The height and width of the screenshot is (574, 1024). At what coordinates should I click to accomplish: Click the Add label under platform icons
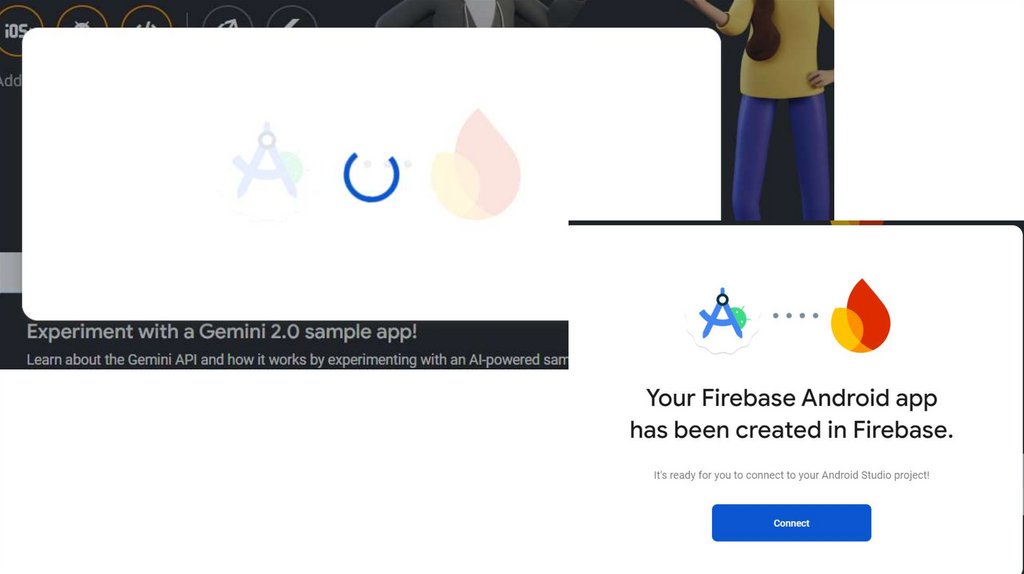[x=10, y=81]
